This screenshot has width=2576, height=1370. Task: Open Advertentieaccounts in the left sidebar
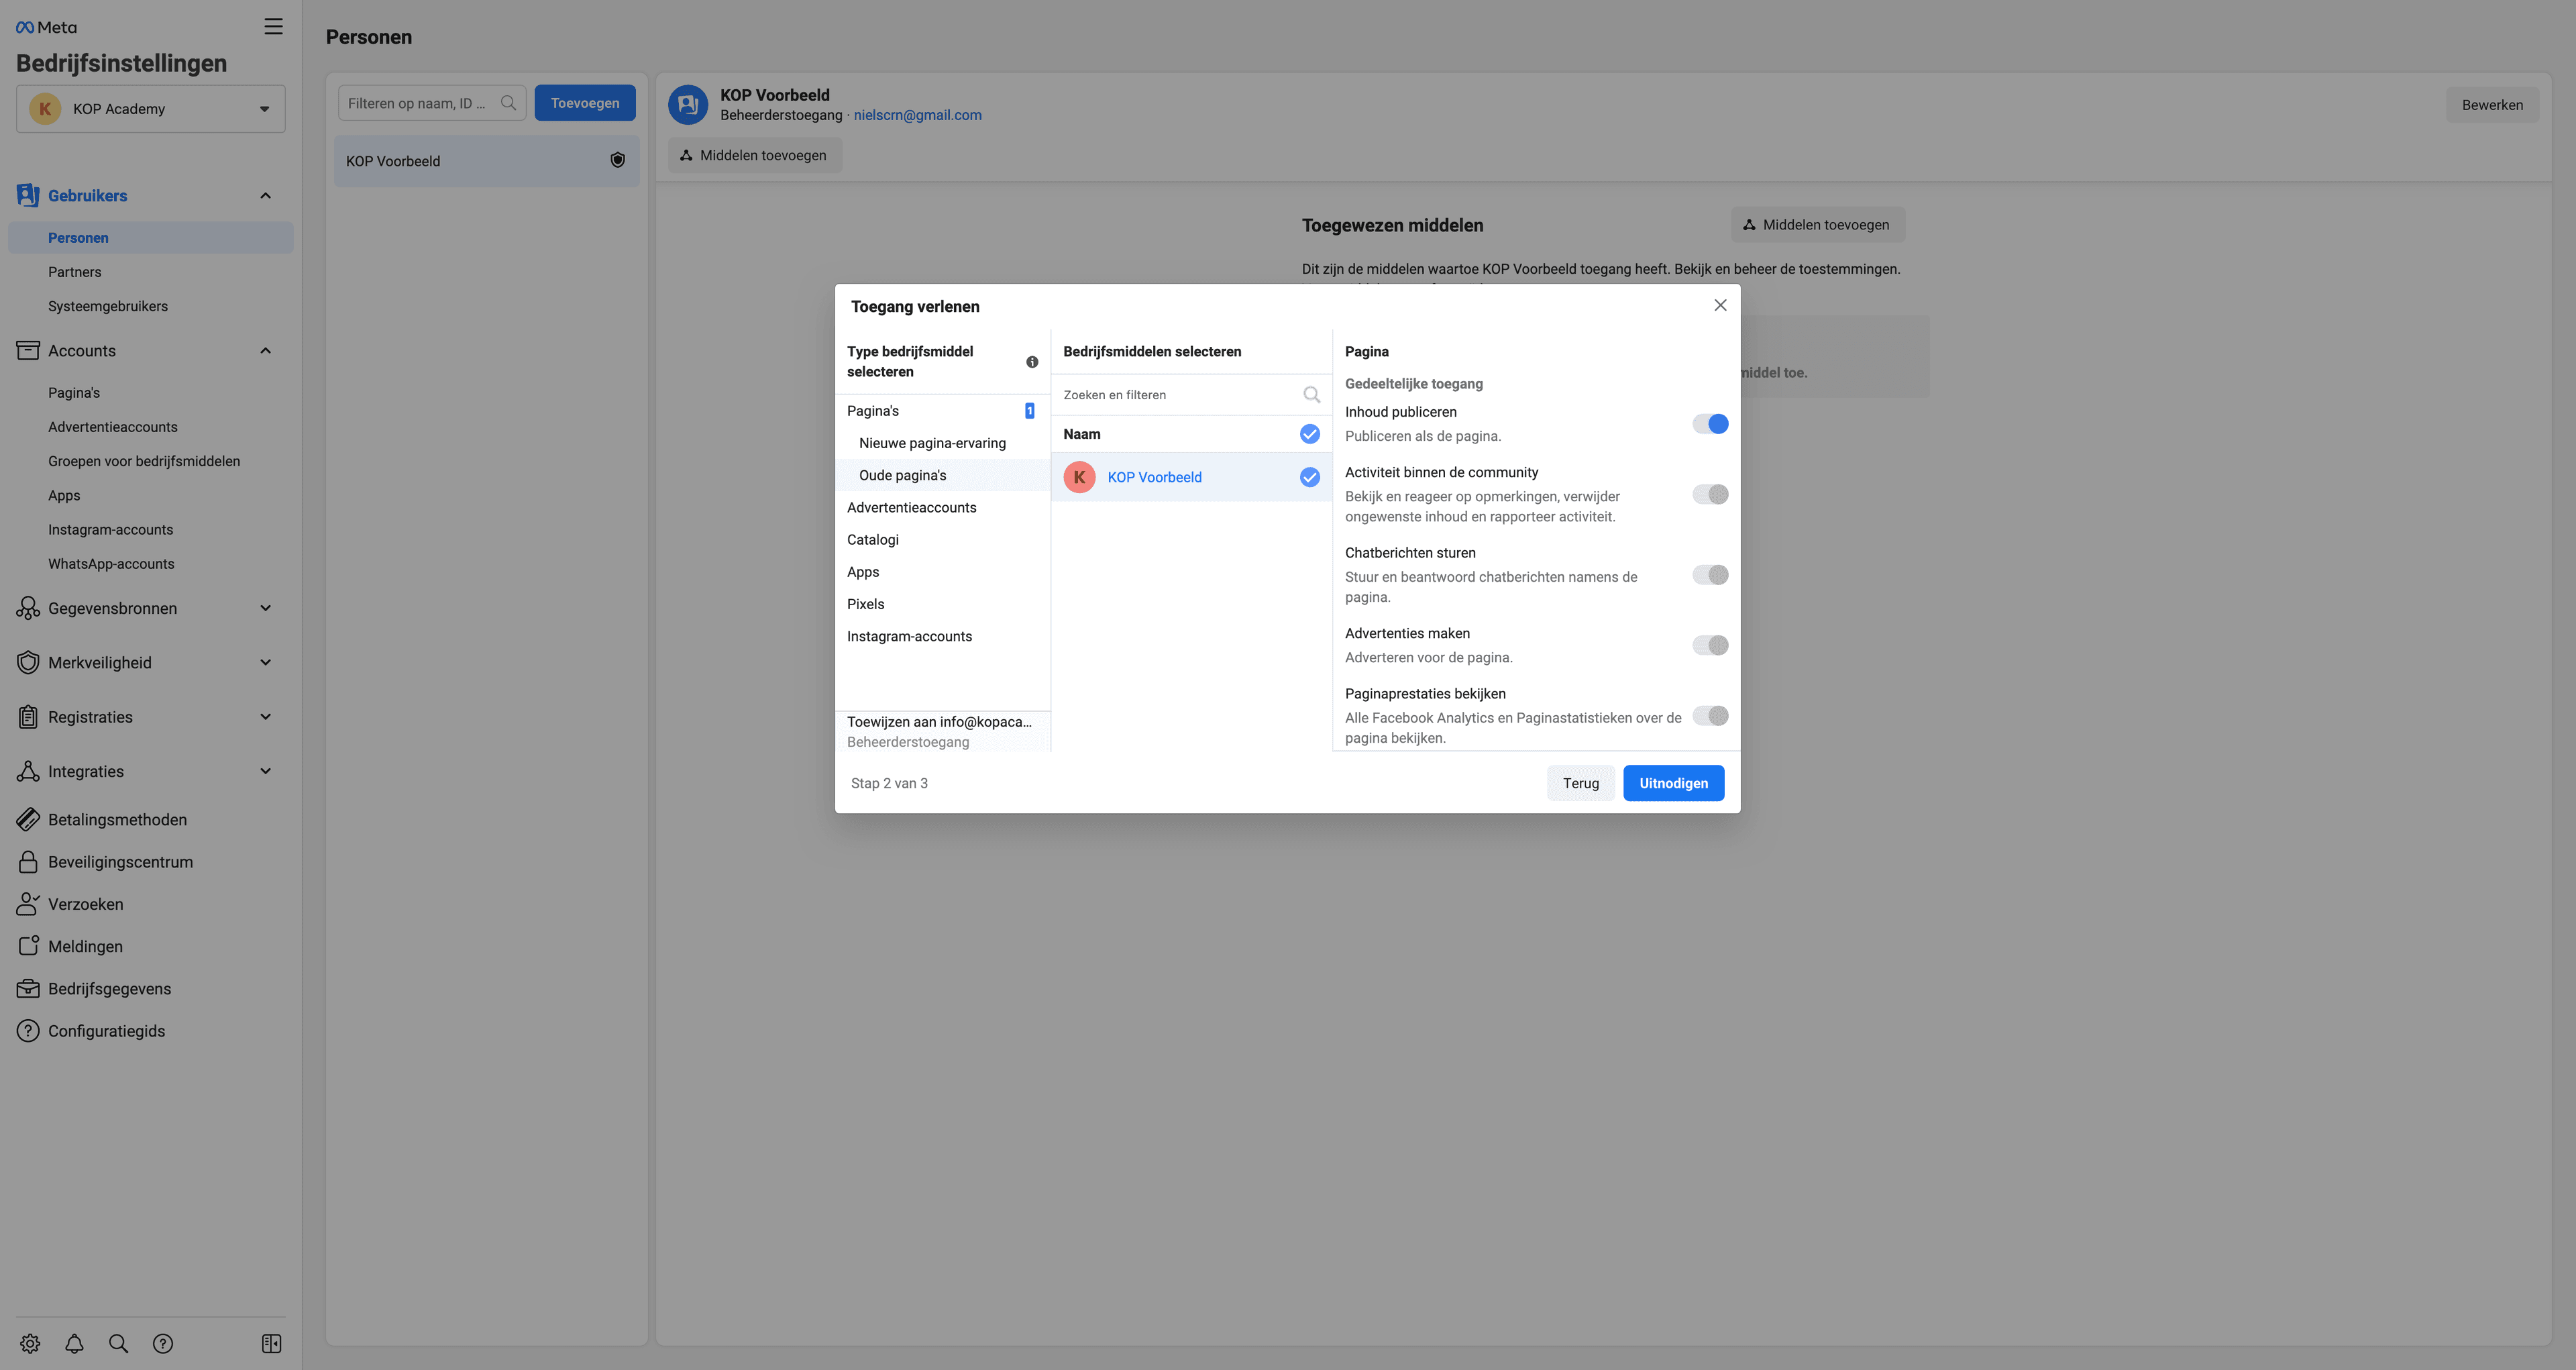pyautogui.click(x=113, y=427)
